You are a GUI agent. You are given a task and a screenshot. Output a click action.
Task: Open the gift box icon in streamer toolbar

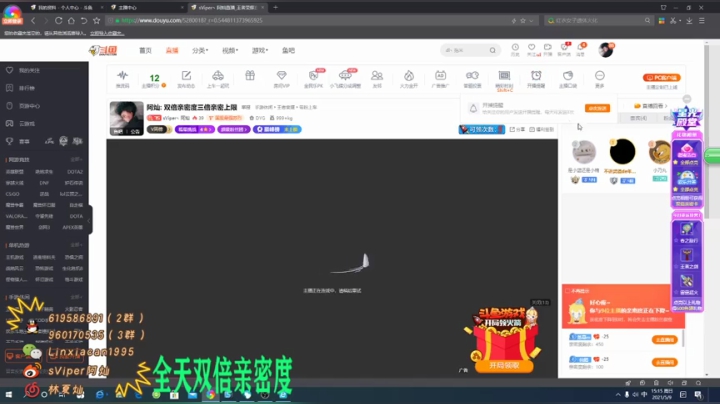pyautogui.click(x=250, y=75)
